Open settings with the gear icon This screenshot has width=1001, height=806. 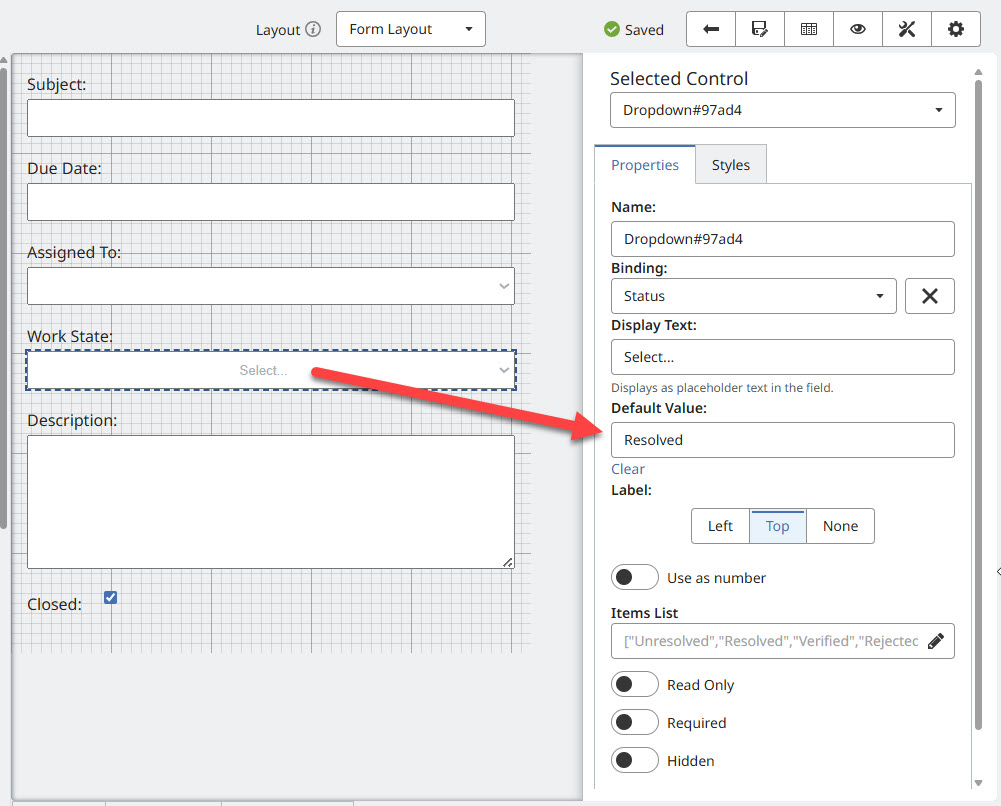click(956, 29)
